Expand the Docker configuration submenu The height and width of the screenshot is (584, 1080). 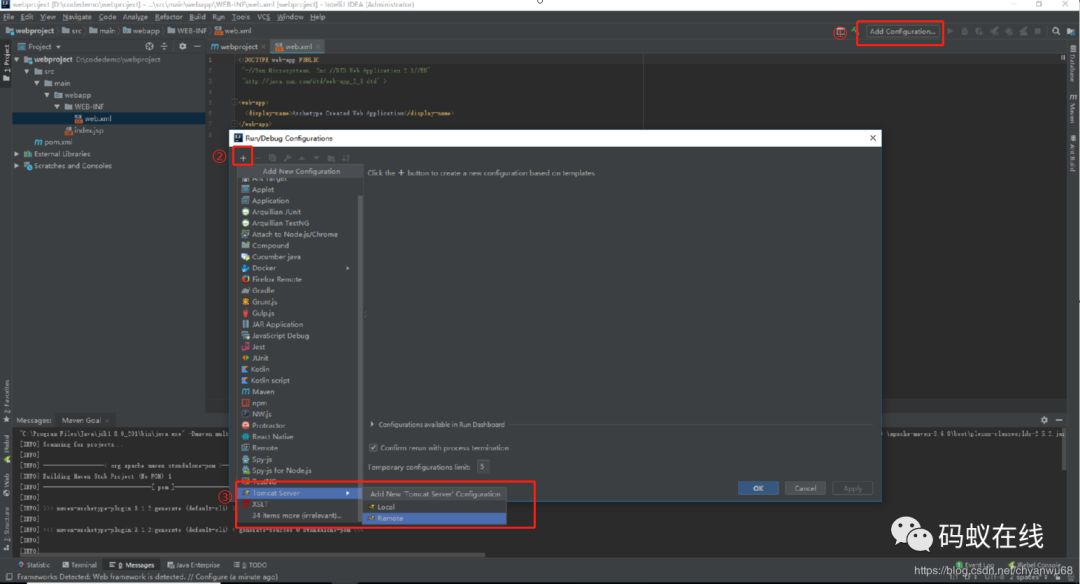point(348,268)
